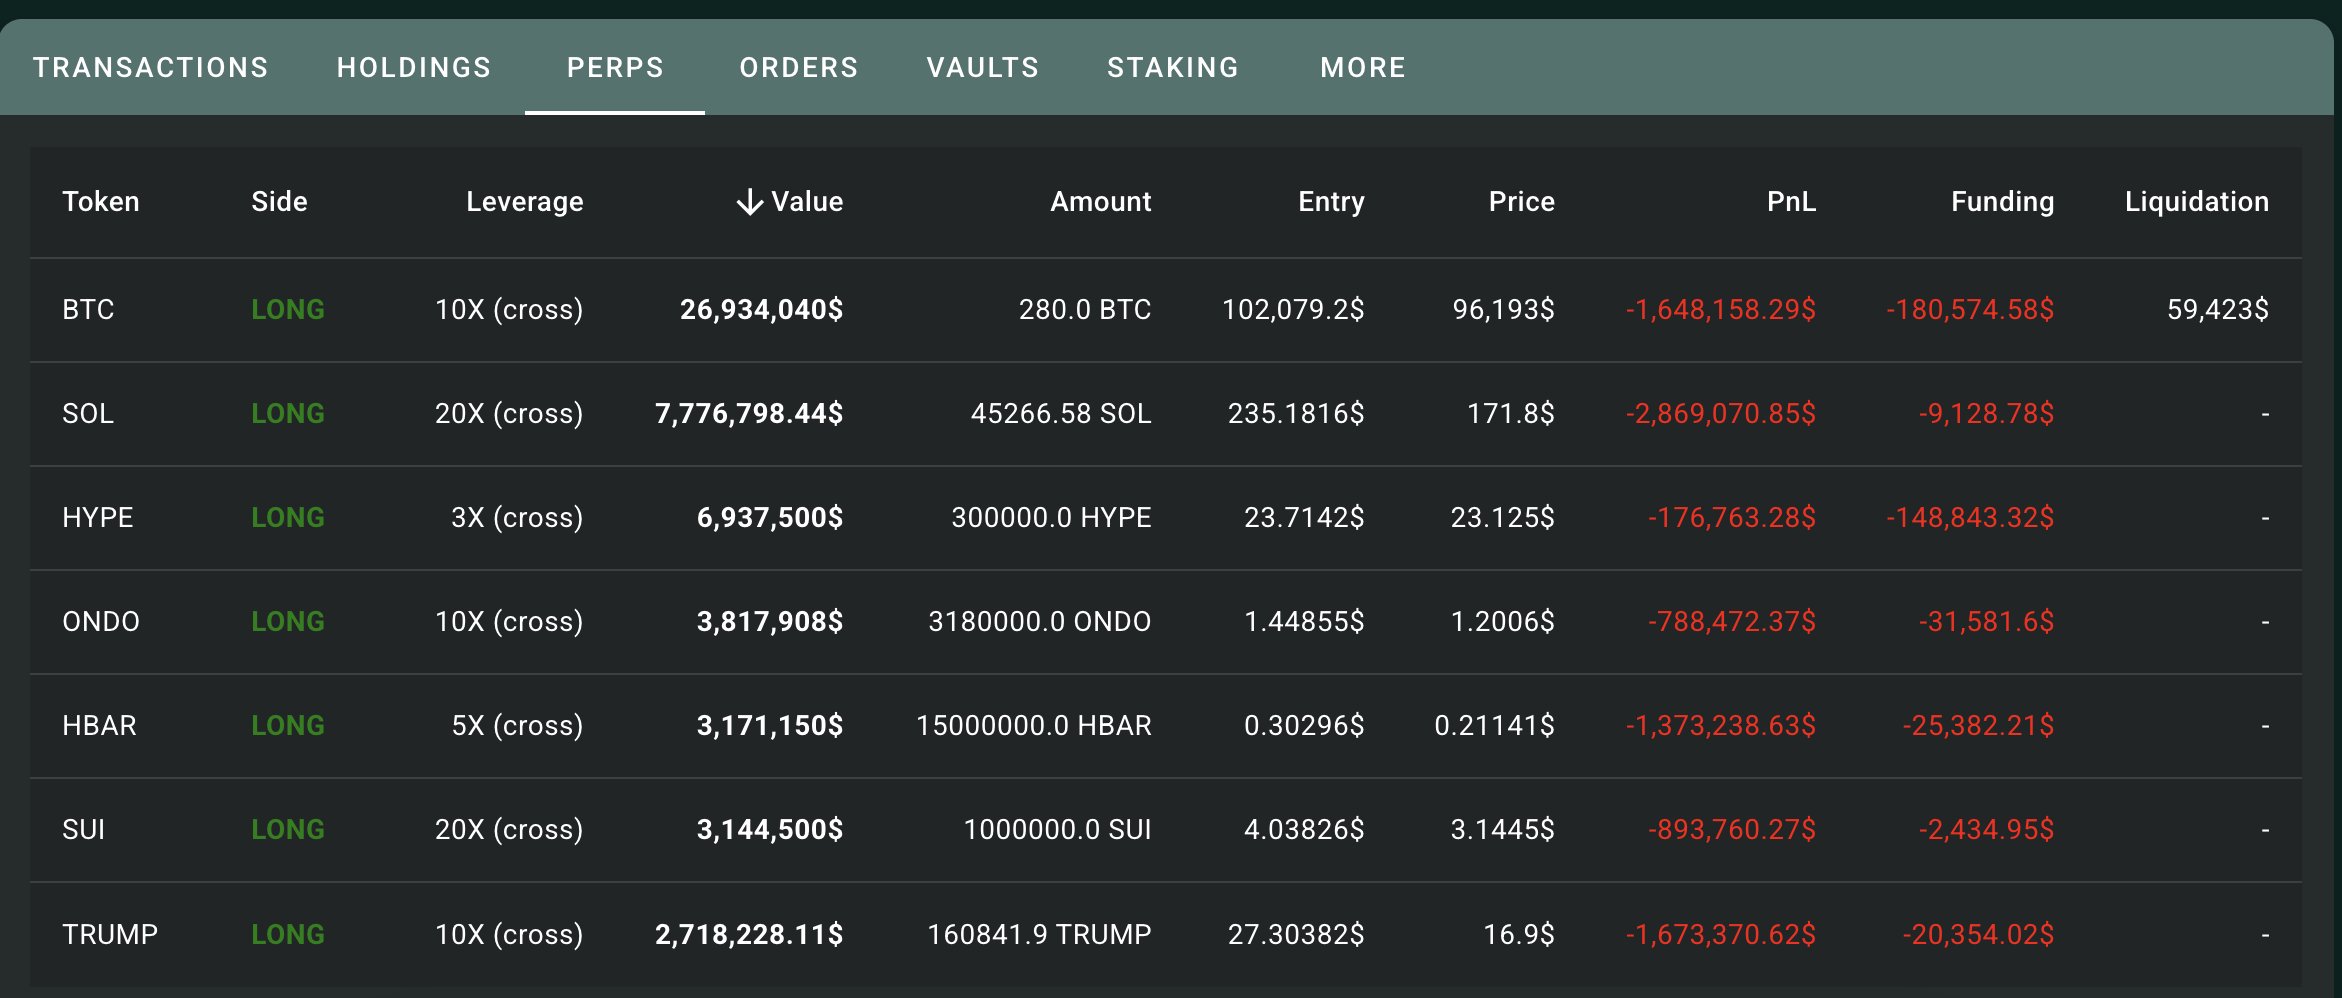The height and width of the screenshot is (998, 2342).
Task: Click amount 160841.9 TRUMP
Action: [1040, 935]
